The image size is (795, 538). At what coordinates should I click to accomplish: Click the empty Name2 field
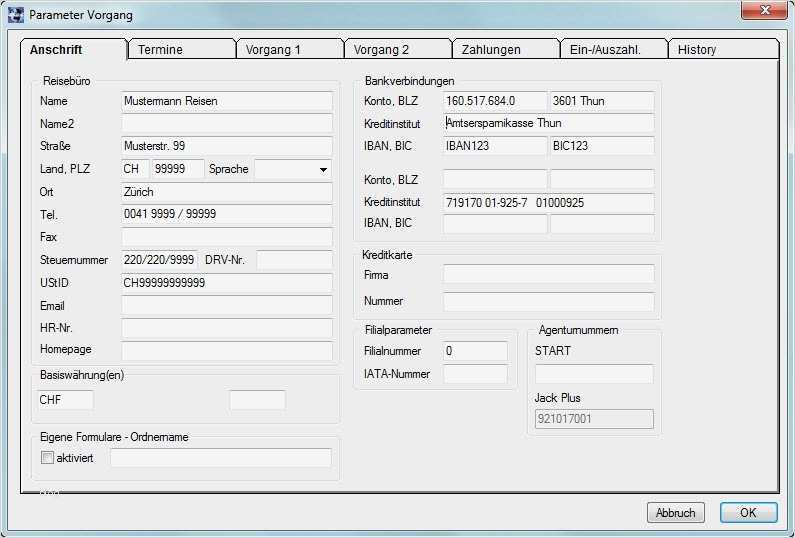[x=227, y=124]
